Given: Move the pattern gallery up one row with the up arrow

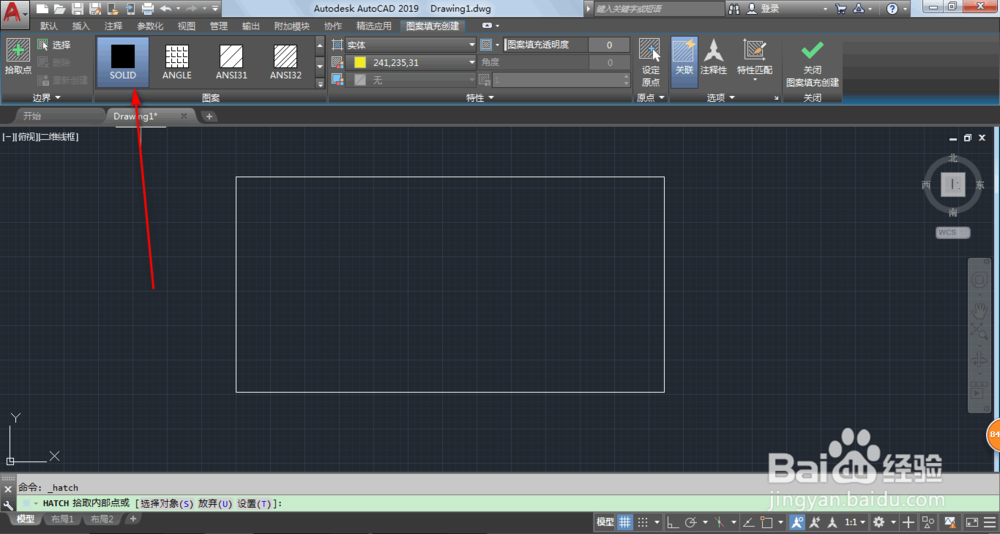Looking at the screenshot, I should [x=320, y=47].
